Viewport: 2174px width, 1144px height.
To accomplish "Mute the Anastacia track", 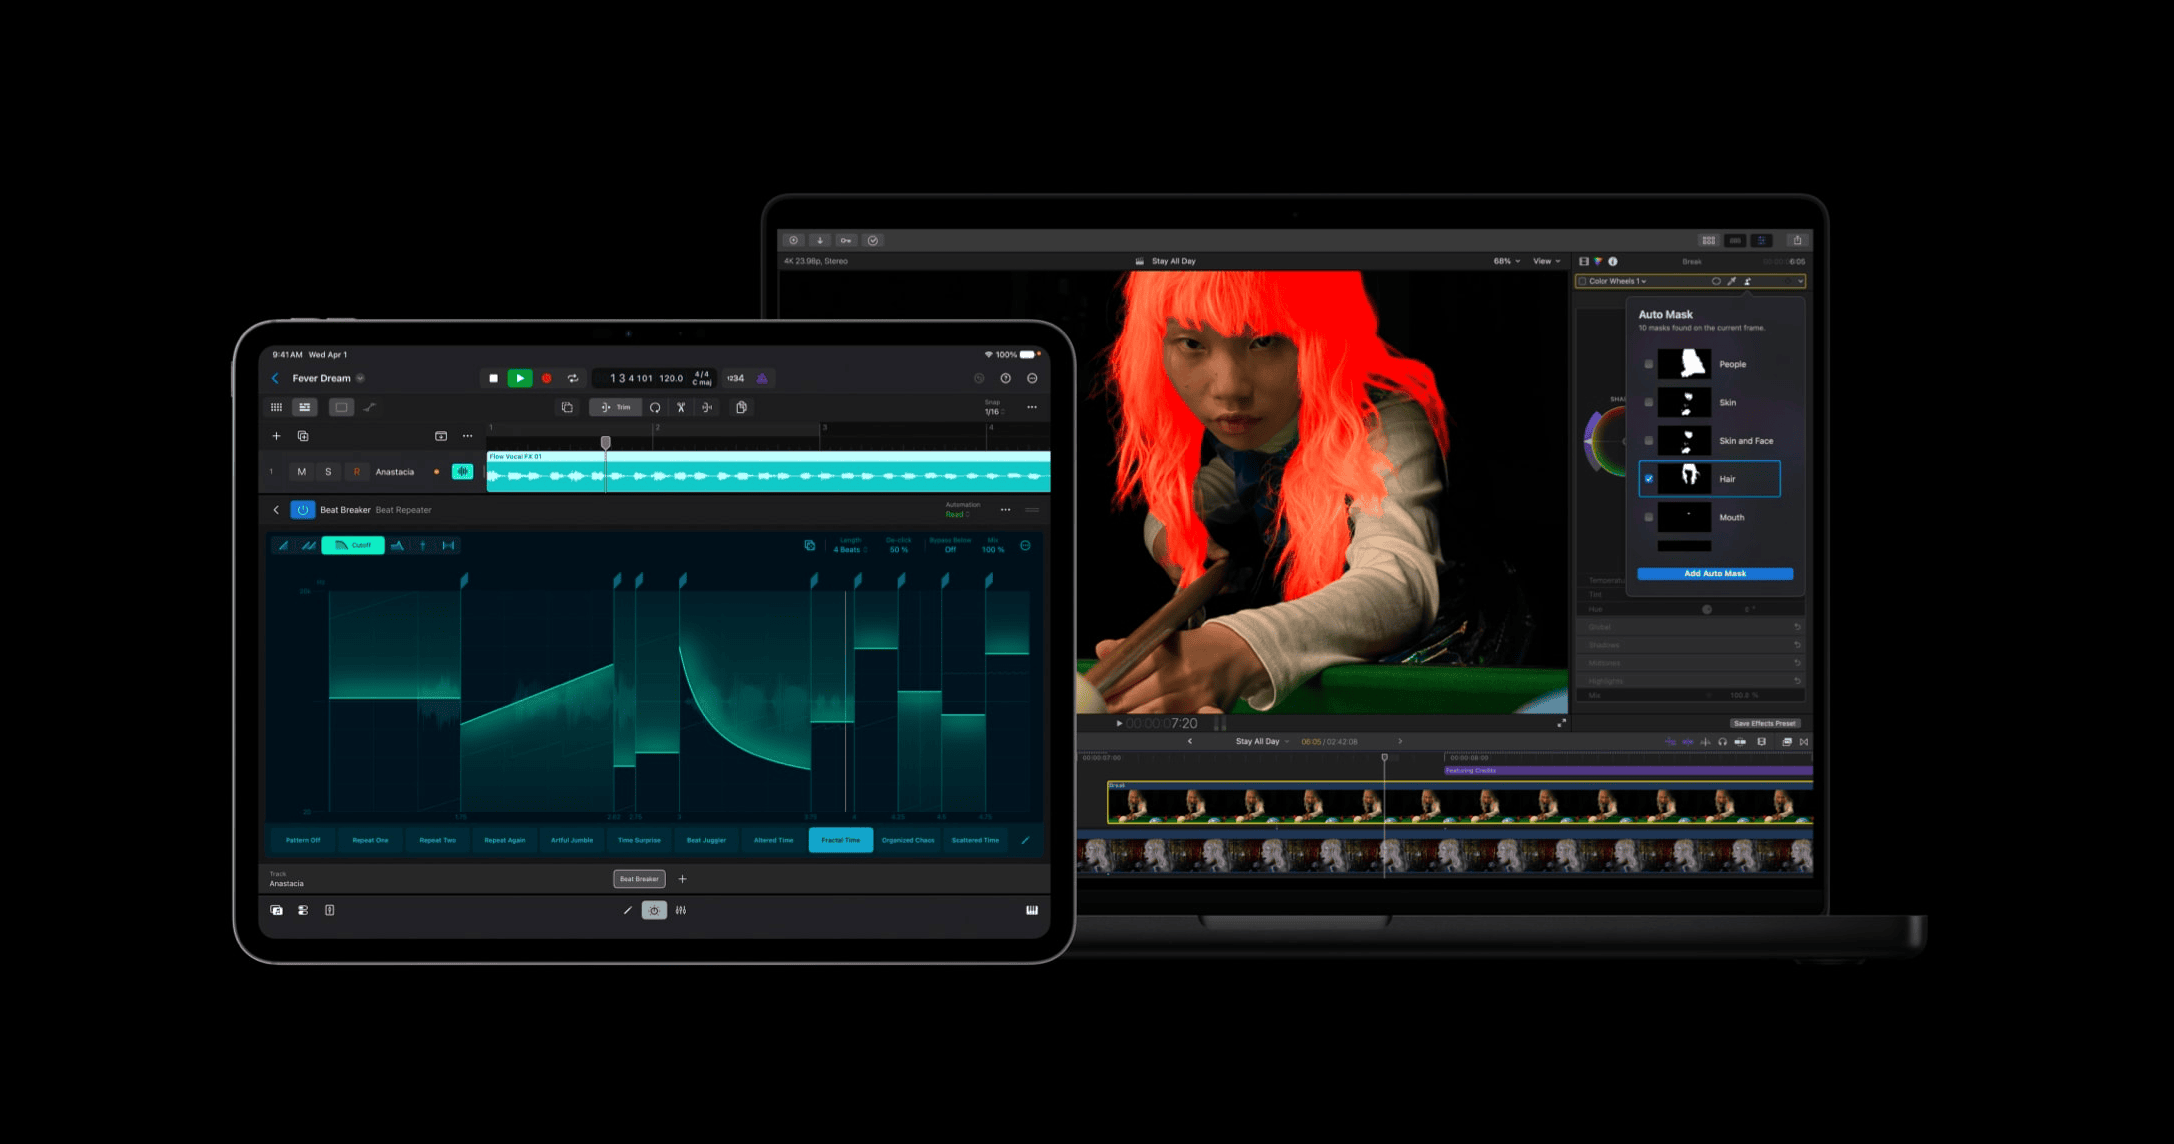I will click(302, 472).
